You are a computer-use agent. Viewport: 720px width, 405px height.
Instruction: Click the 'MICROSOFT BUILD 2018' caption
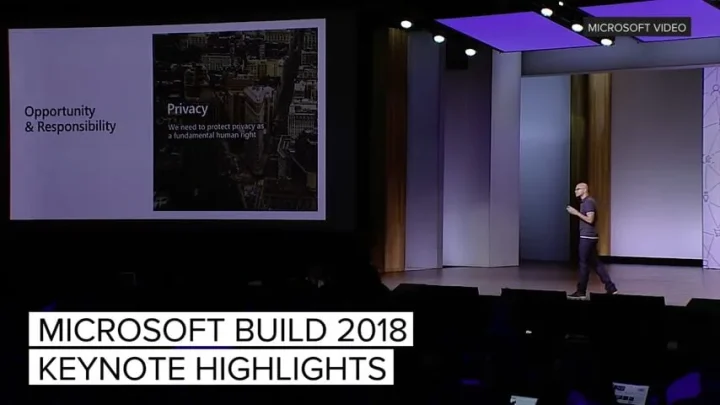[x=221, y=329]
